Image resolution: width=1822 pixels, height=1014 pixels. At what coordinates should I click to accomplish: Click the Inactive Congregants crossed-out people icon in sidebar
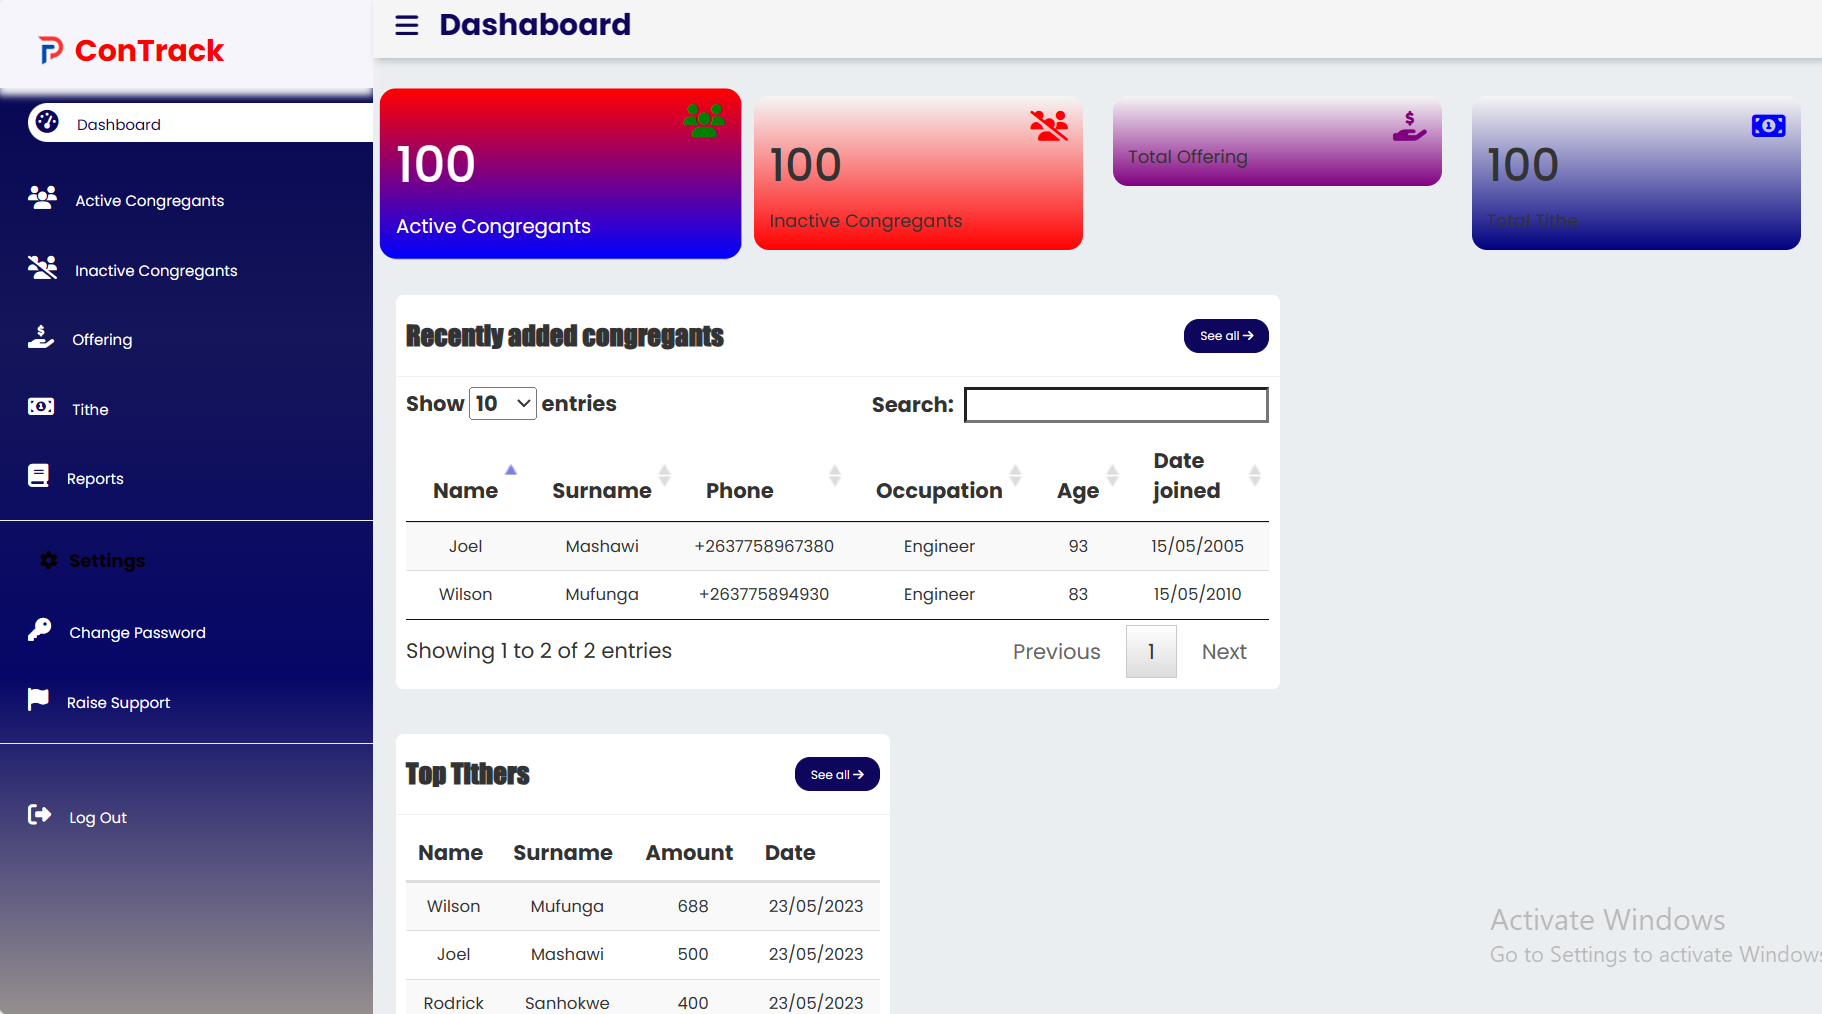(42, 268)
